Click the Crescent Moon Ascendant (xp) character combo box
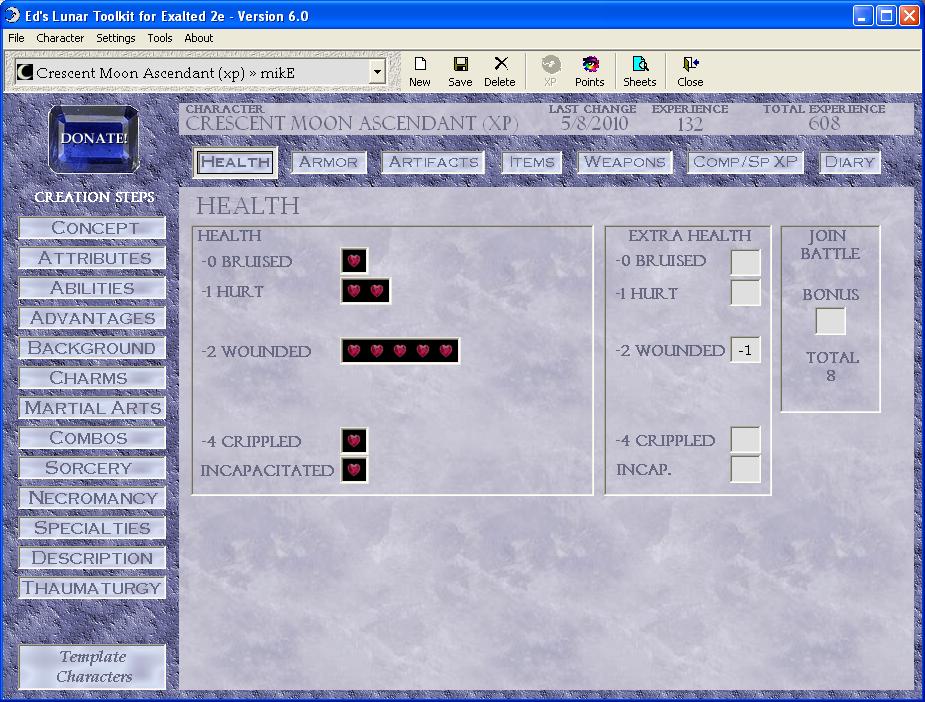Image resolution: width=925 pixels, height=702 pixels. (x=200, y=73)
